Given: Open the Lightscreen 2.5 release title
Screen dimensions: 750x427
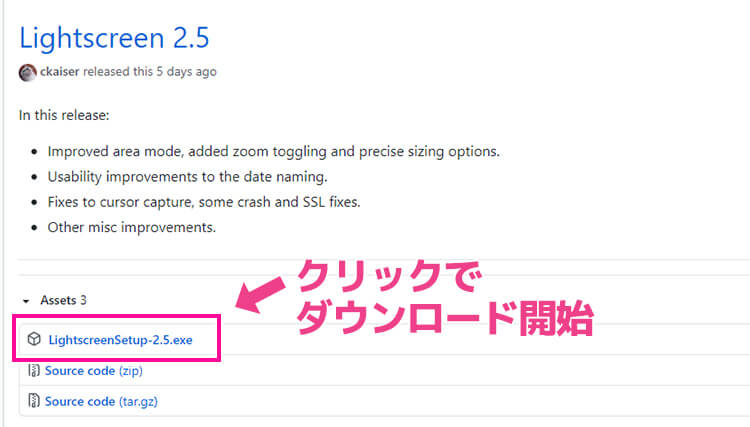Looking at the screenshot, I should 114,38.
